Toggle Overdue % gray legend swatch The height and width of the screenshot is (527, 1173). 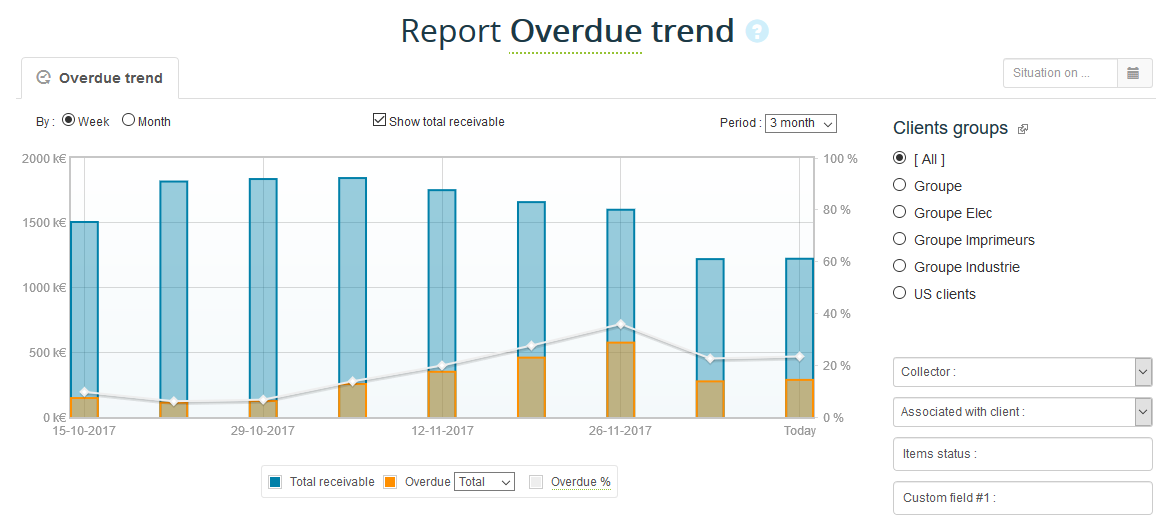[536, 482]
